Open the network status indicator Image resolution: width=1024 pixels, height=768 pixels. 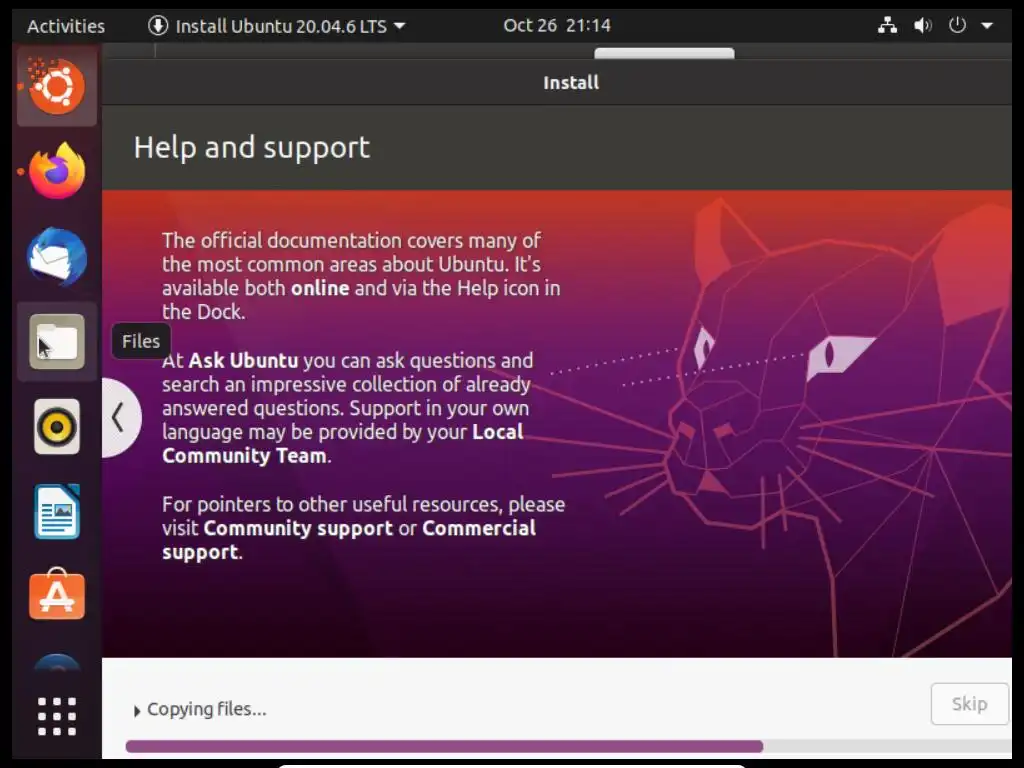[x=887, y=25]
